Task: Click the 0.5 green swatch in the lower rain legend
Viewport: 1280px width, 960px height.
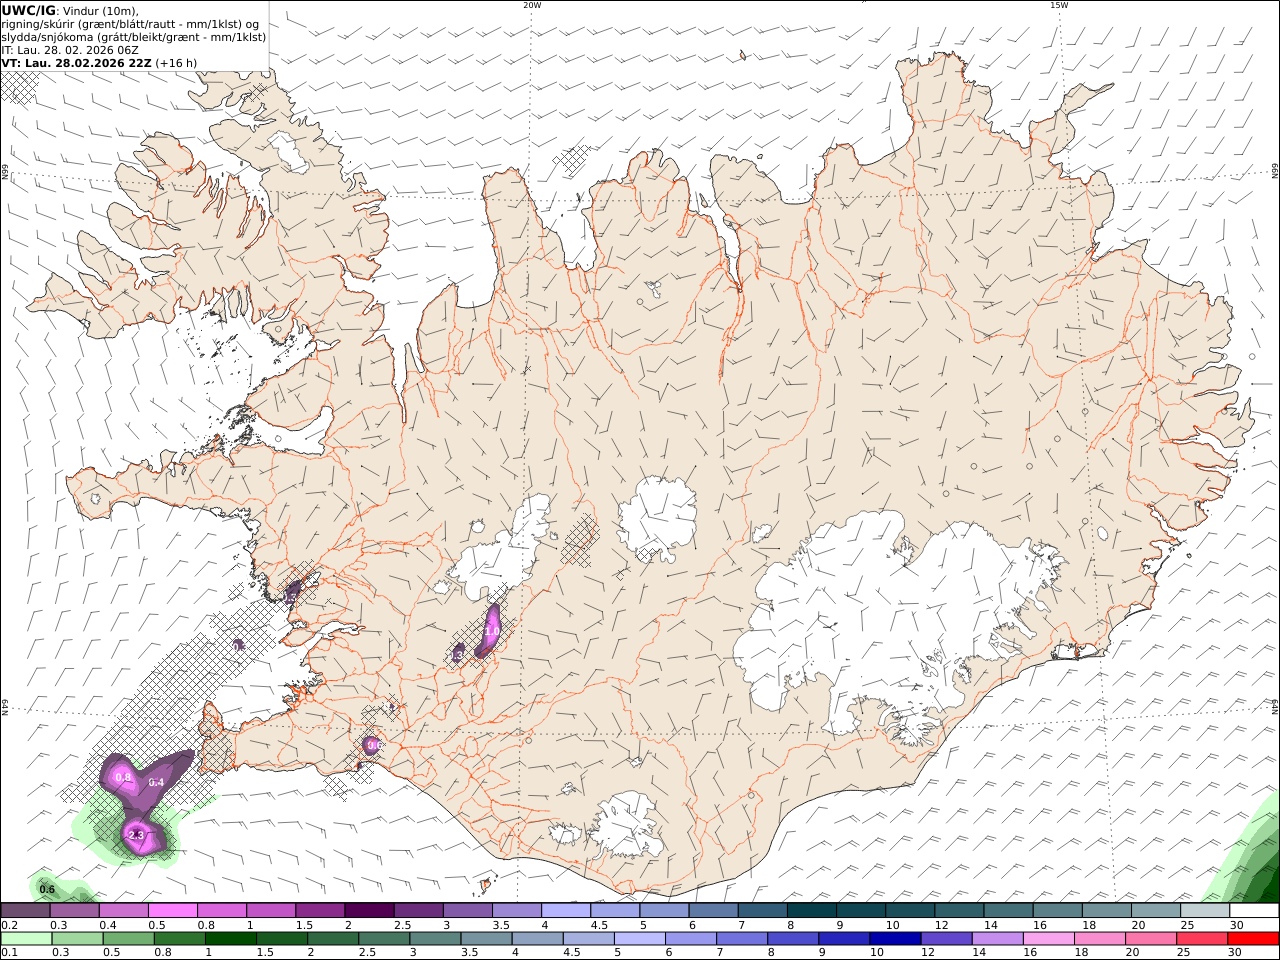Action: (128, 939)
